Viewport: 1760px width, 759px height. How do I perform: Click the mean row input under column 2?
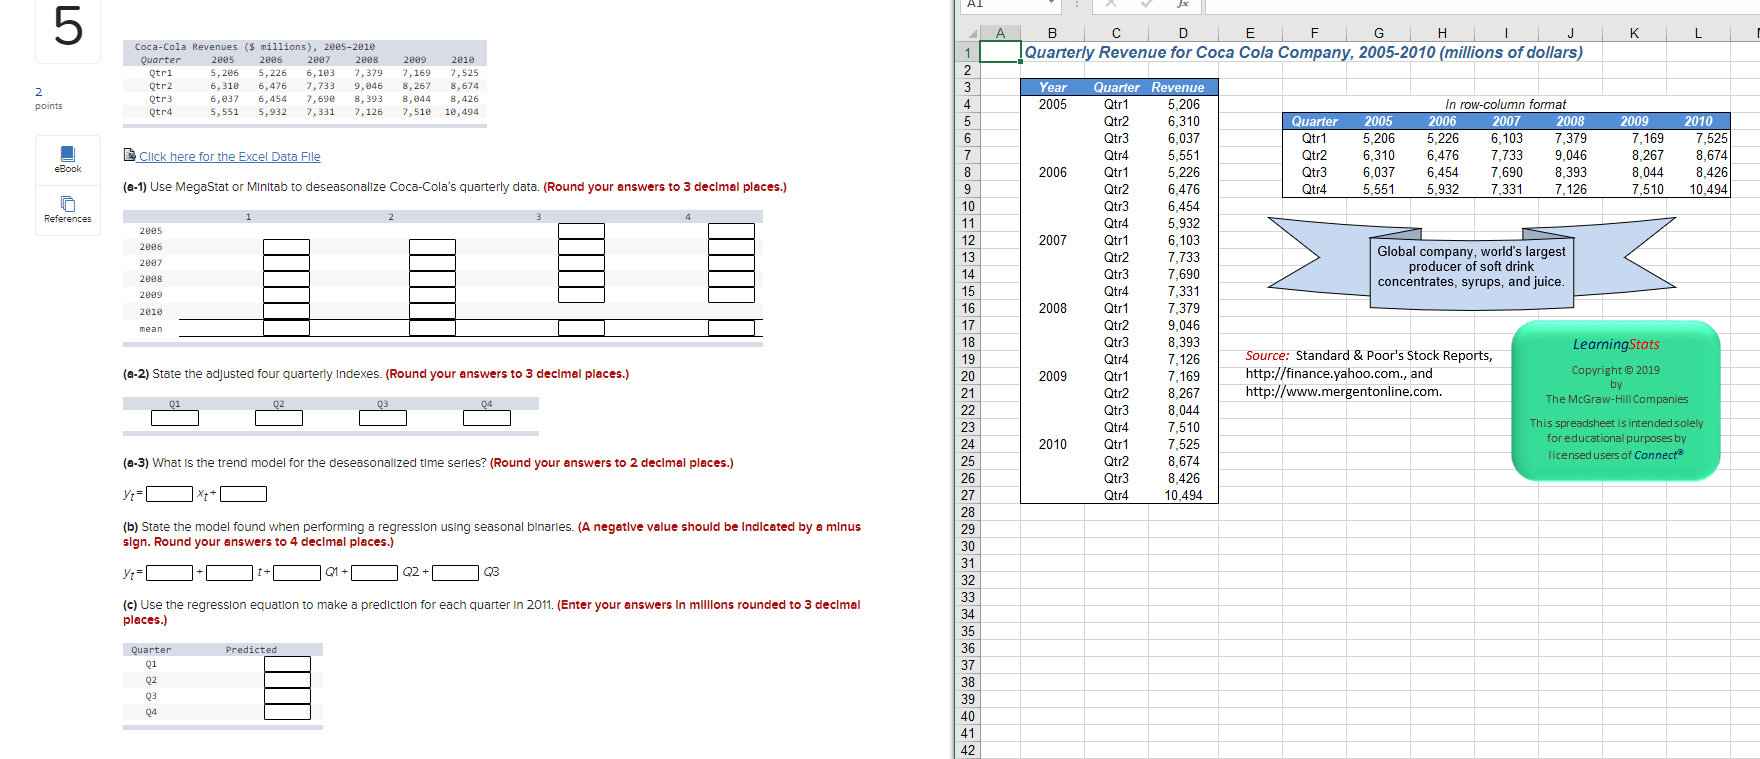pos(432,328)
